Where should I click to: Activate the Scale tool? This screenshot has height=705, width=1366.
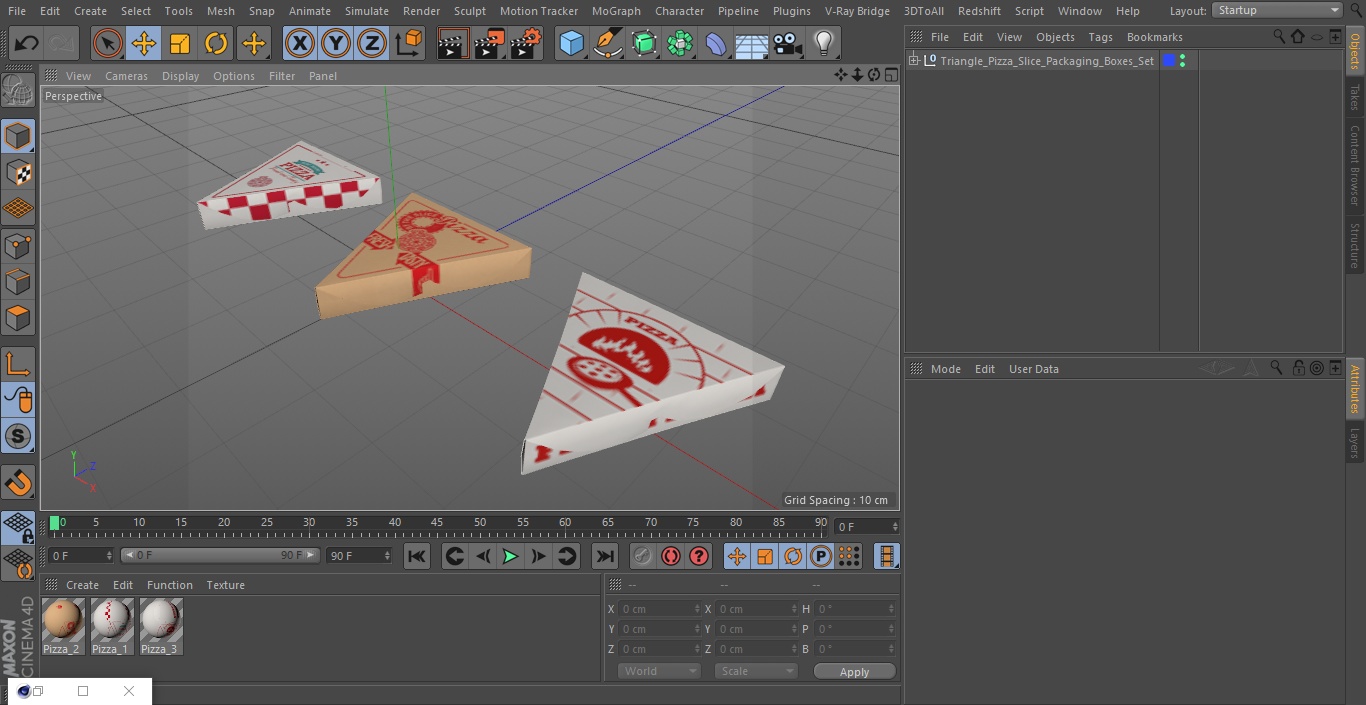tap(180, 43)
